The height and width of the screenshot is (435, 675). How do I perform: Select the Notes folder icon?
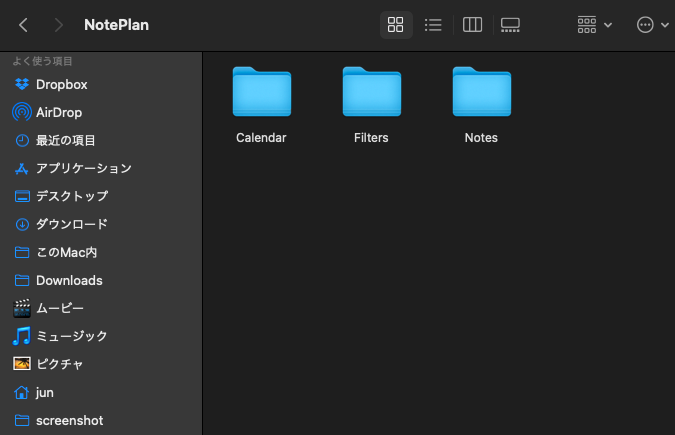[482, 91]
